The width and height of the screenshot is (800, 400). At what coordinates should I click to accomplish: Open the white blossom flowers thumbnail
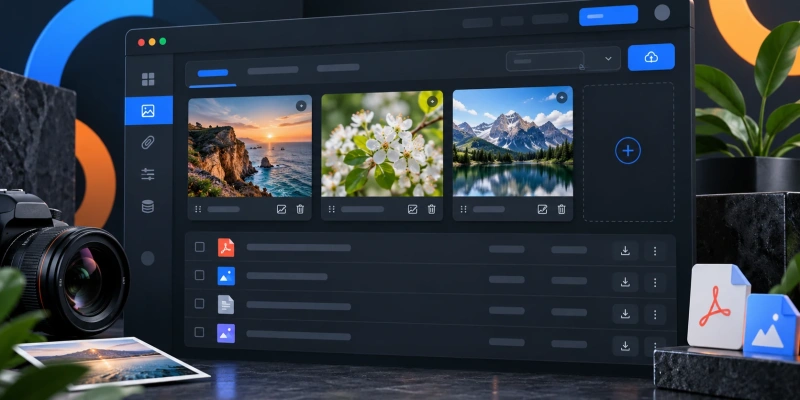[x=382, y=144]
